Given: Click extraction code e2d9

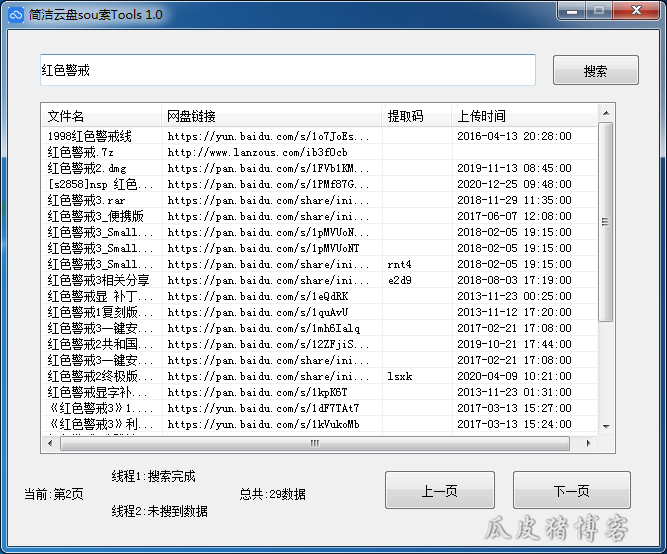Looking at the screenshot, I should click(399, 280).
